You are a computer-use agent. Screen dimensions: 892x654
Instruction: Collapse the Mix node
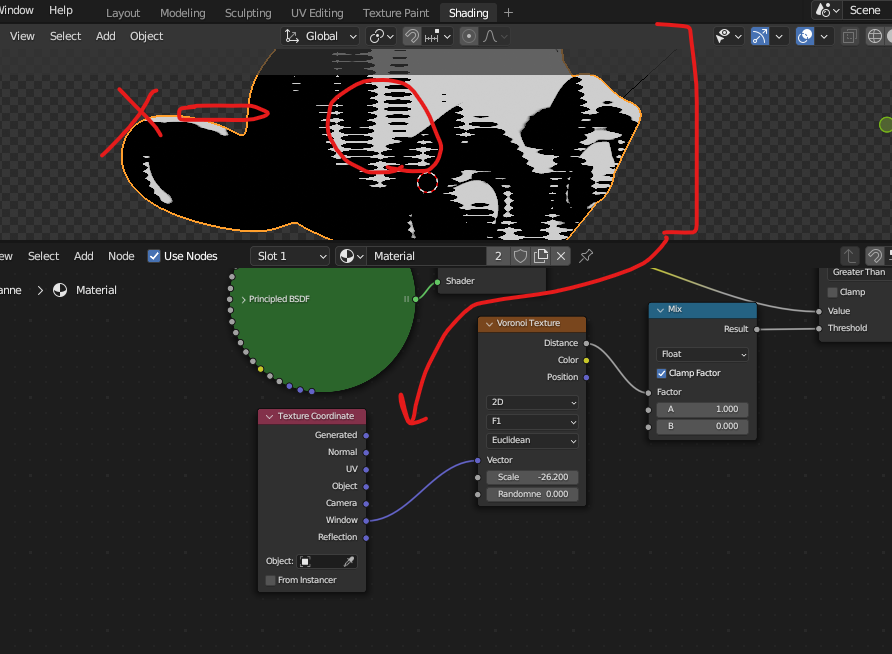pos(660,309)
